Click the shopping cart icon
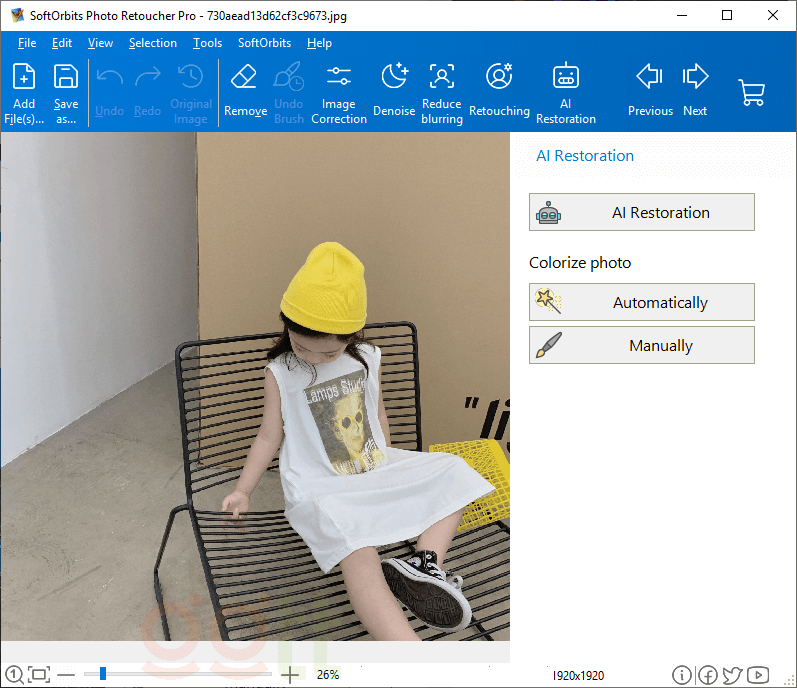The image size is (797, 688). (x=752, y=92)
